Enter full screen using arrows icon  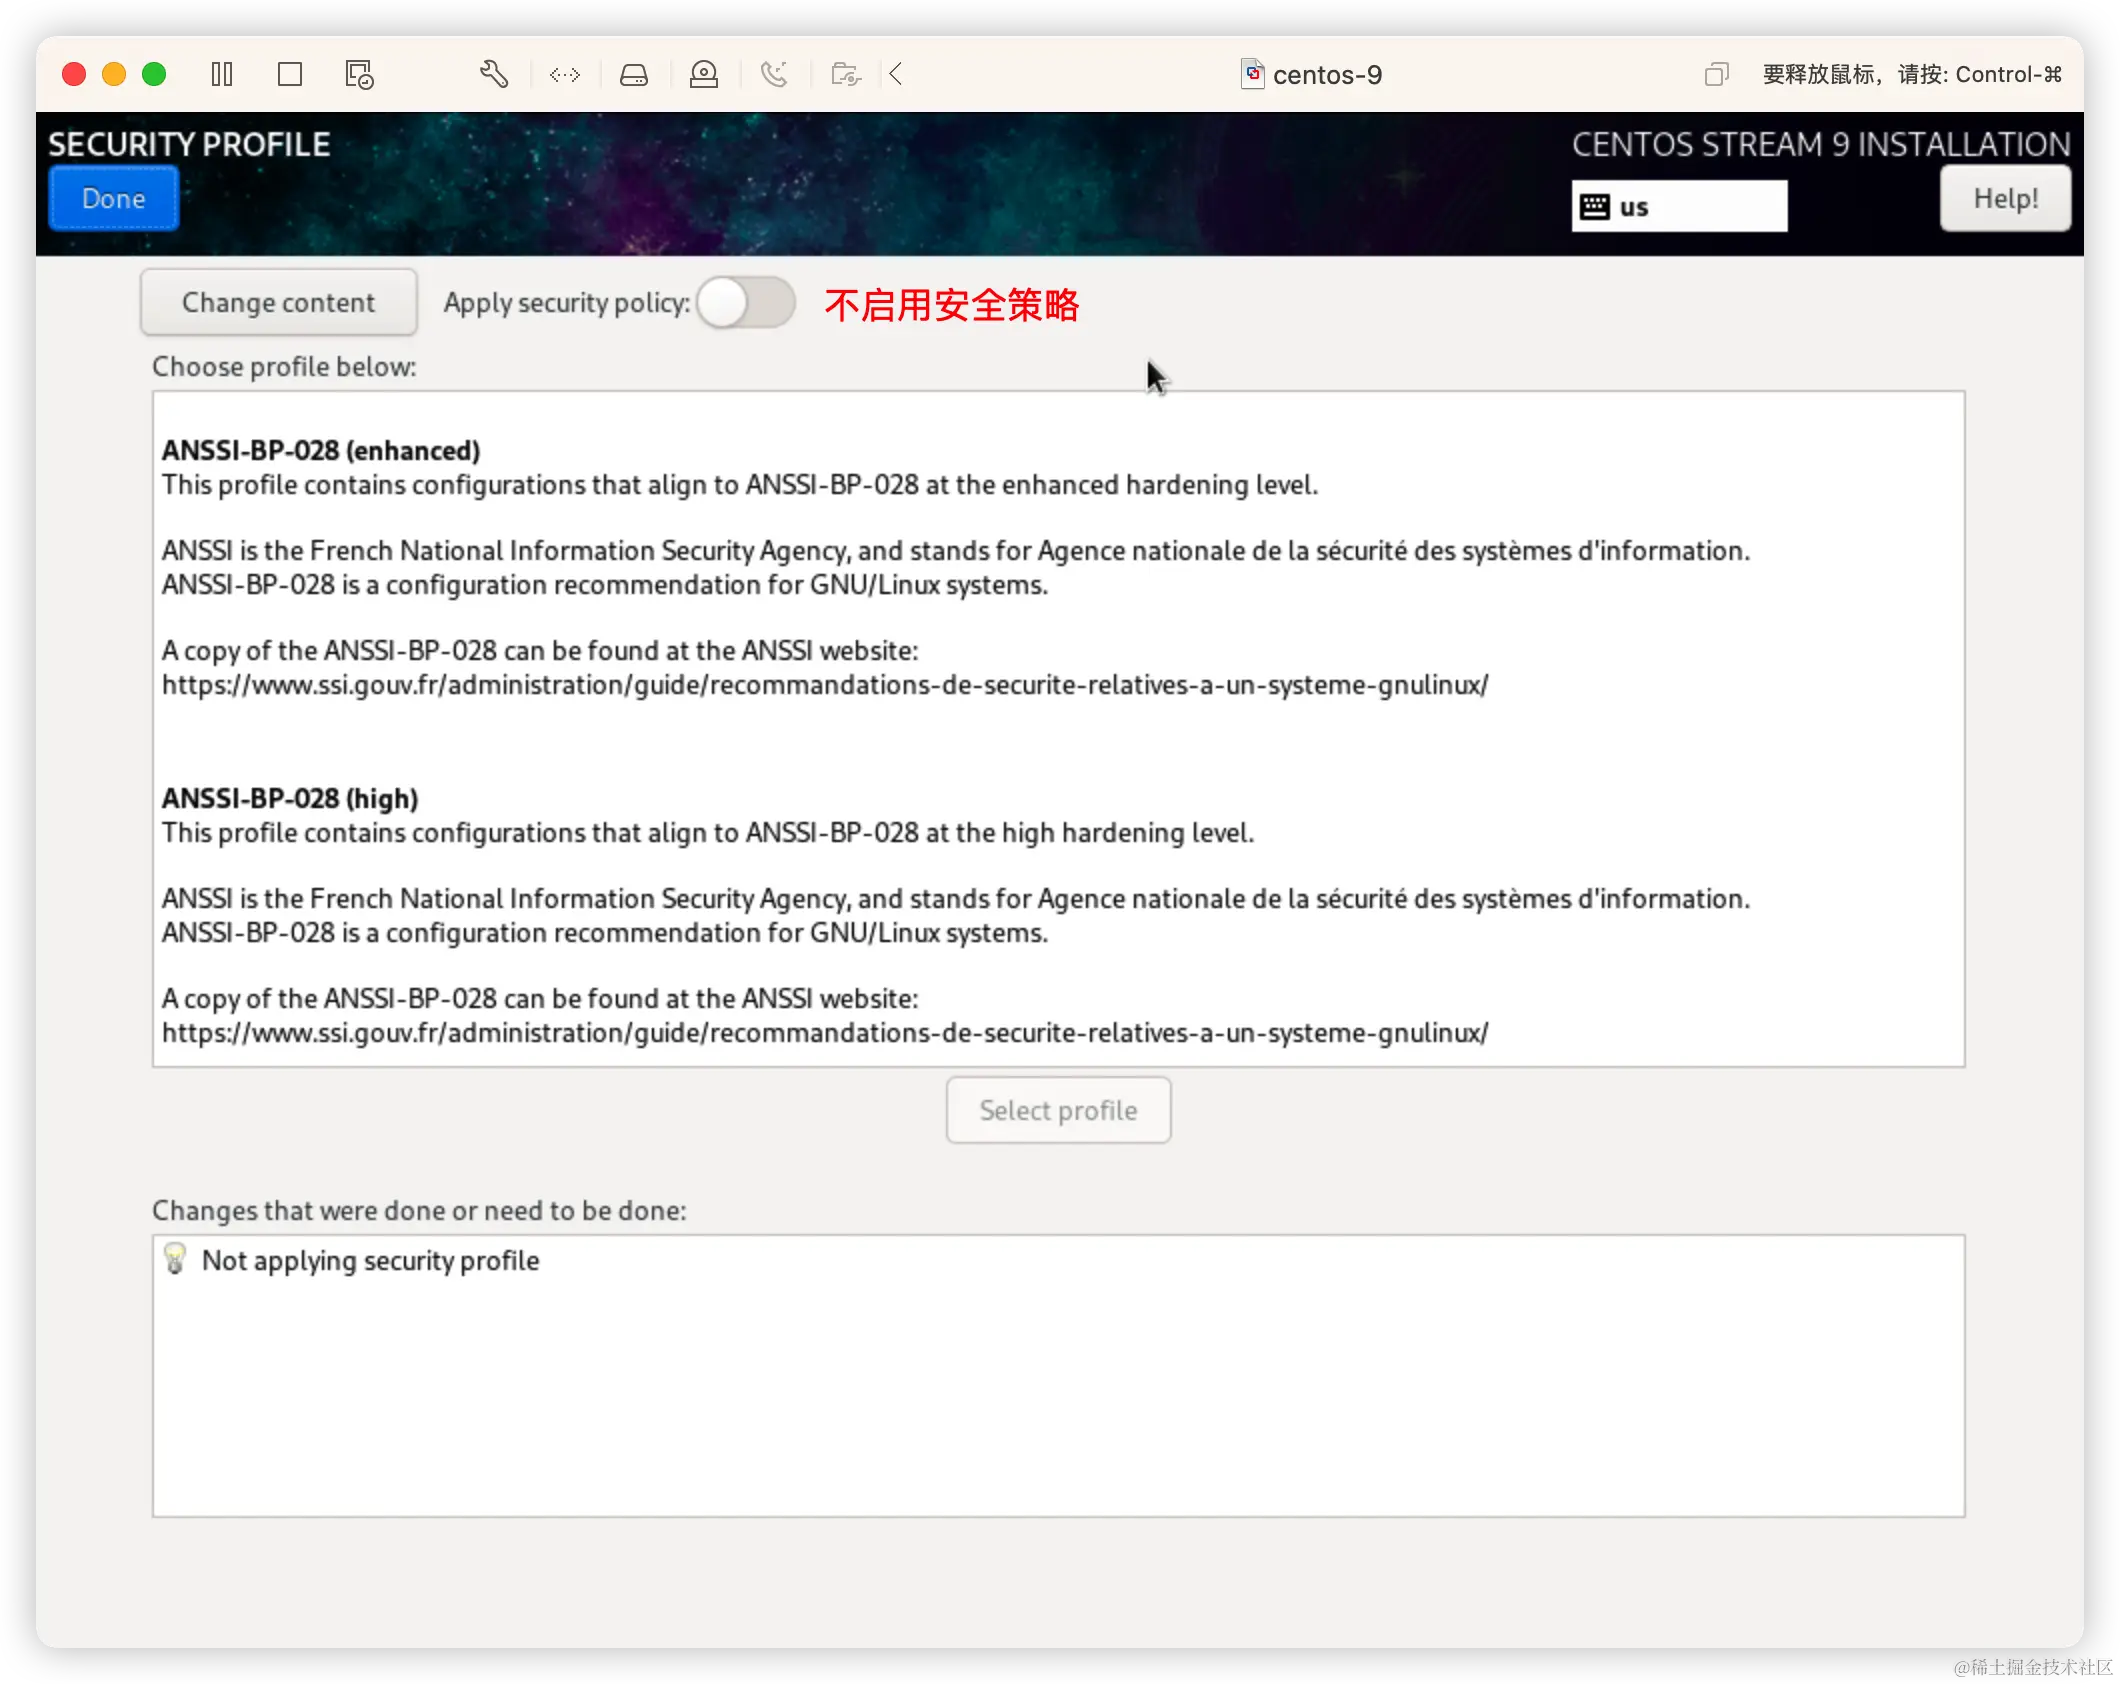point(565,74)
